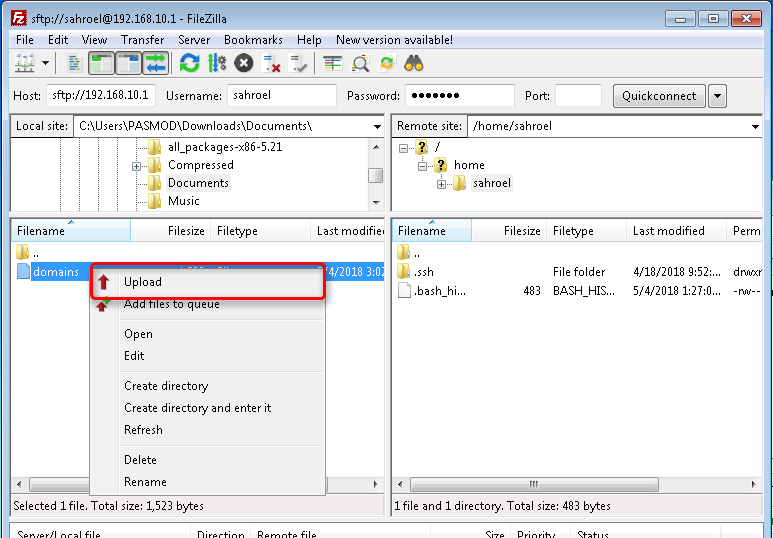Image resolution: width=773 pixels, height=538 pixels.
Task: Open parent folder in local file list
Action: 28,252
